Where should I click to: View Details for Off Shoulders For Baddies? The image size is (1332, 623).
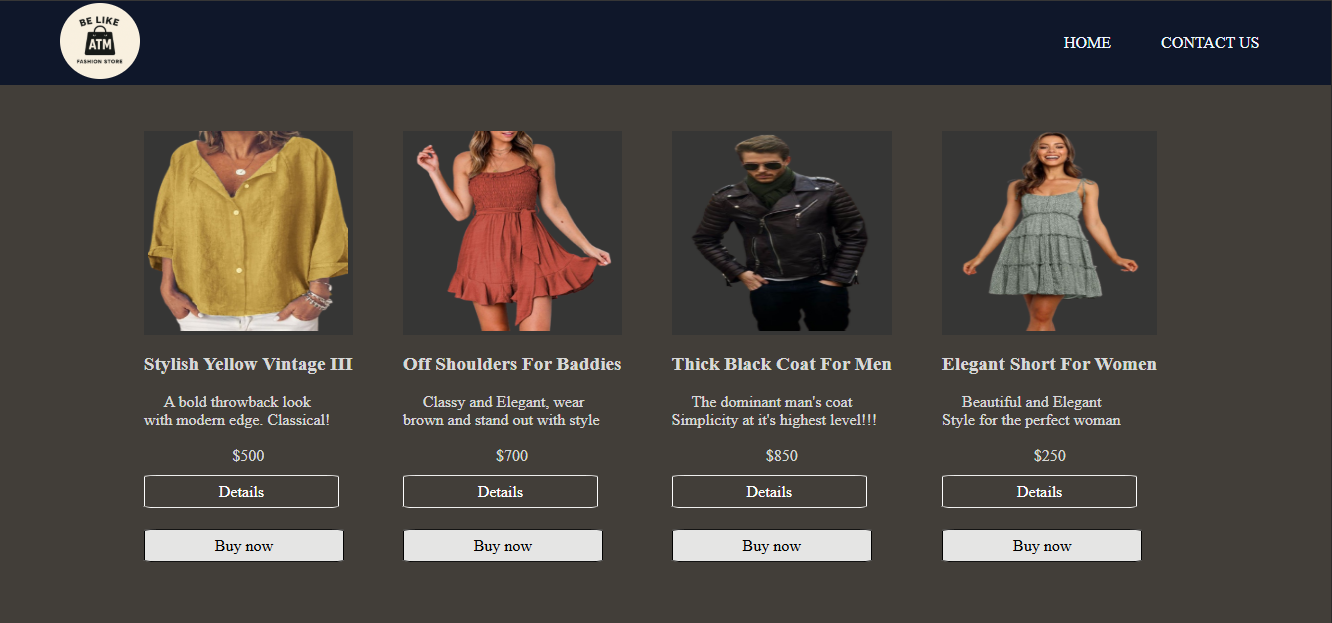(500, 492)
